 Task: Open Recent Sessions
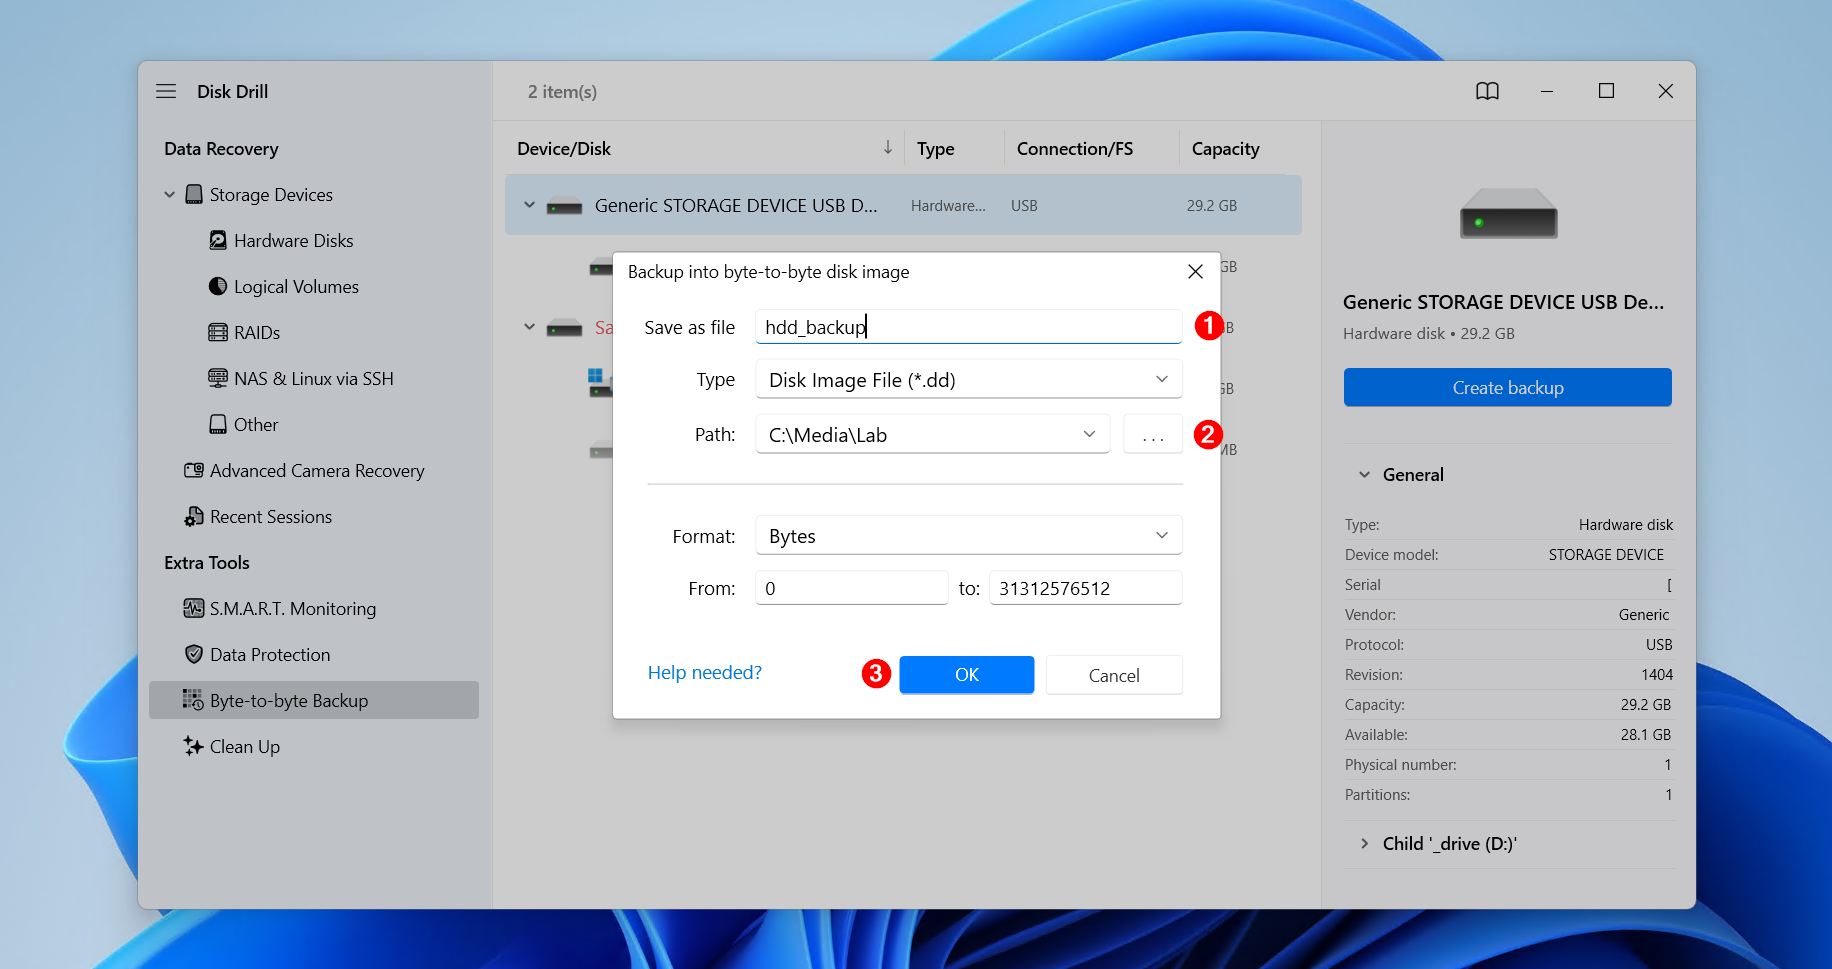point(270,517)
